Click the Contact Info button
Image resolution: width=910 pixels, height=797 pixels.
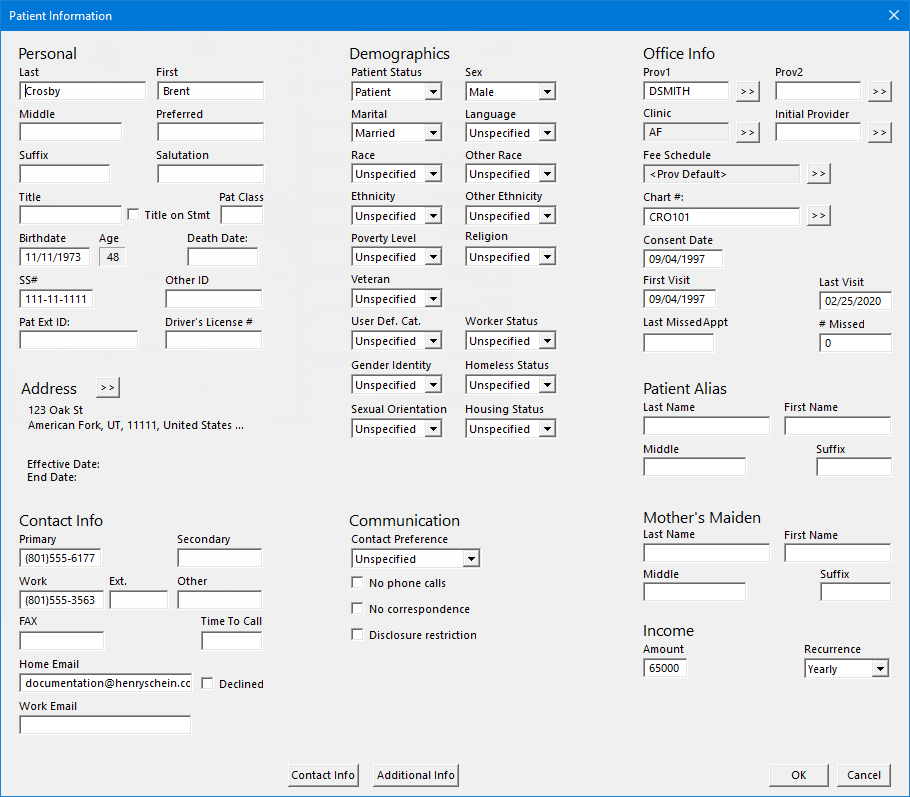[x=323, y=775]
